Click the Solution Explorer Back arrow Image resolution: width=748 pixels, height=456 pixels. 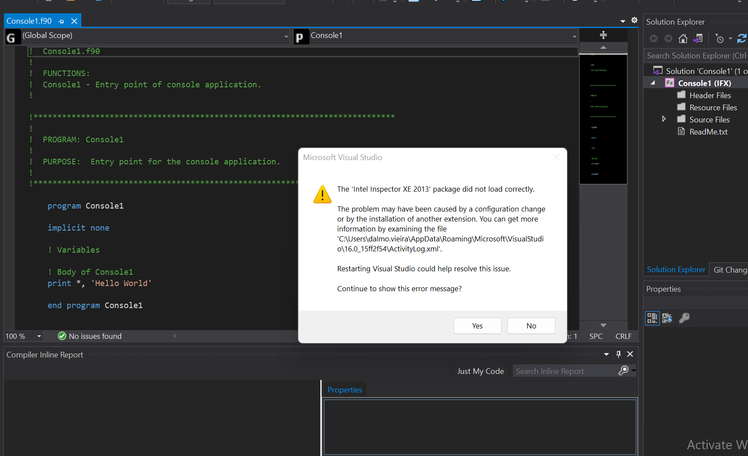pyautogui.click(x=654, y=39)
